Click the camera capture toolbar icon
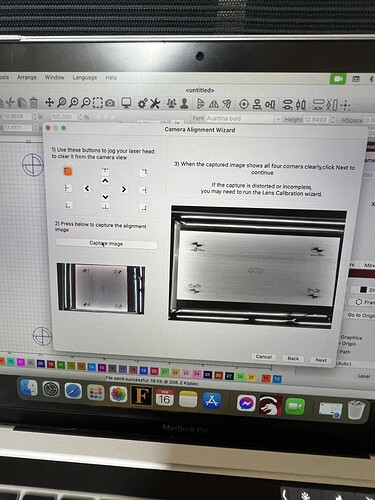 (x=110, y=103)
